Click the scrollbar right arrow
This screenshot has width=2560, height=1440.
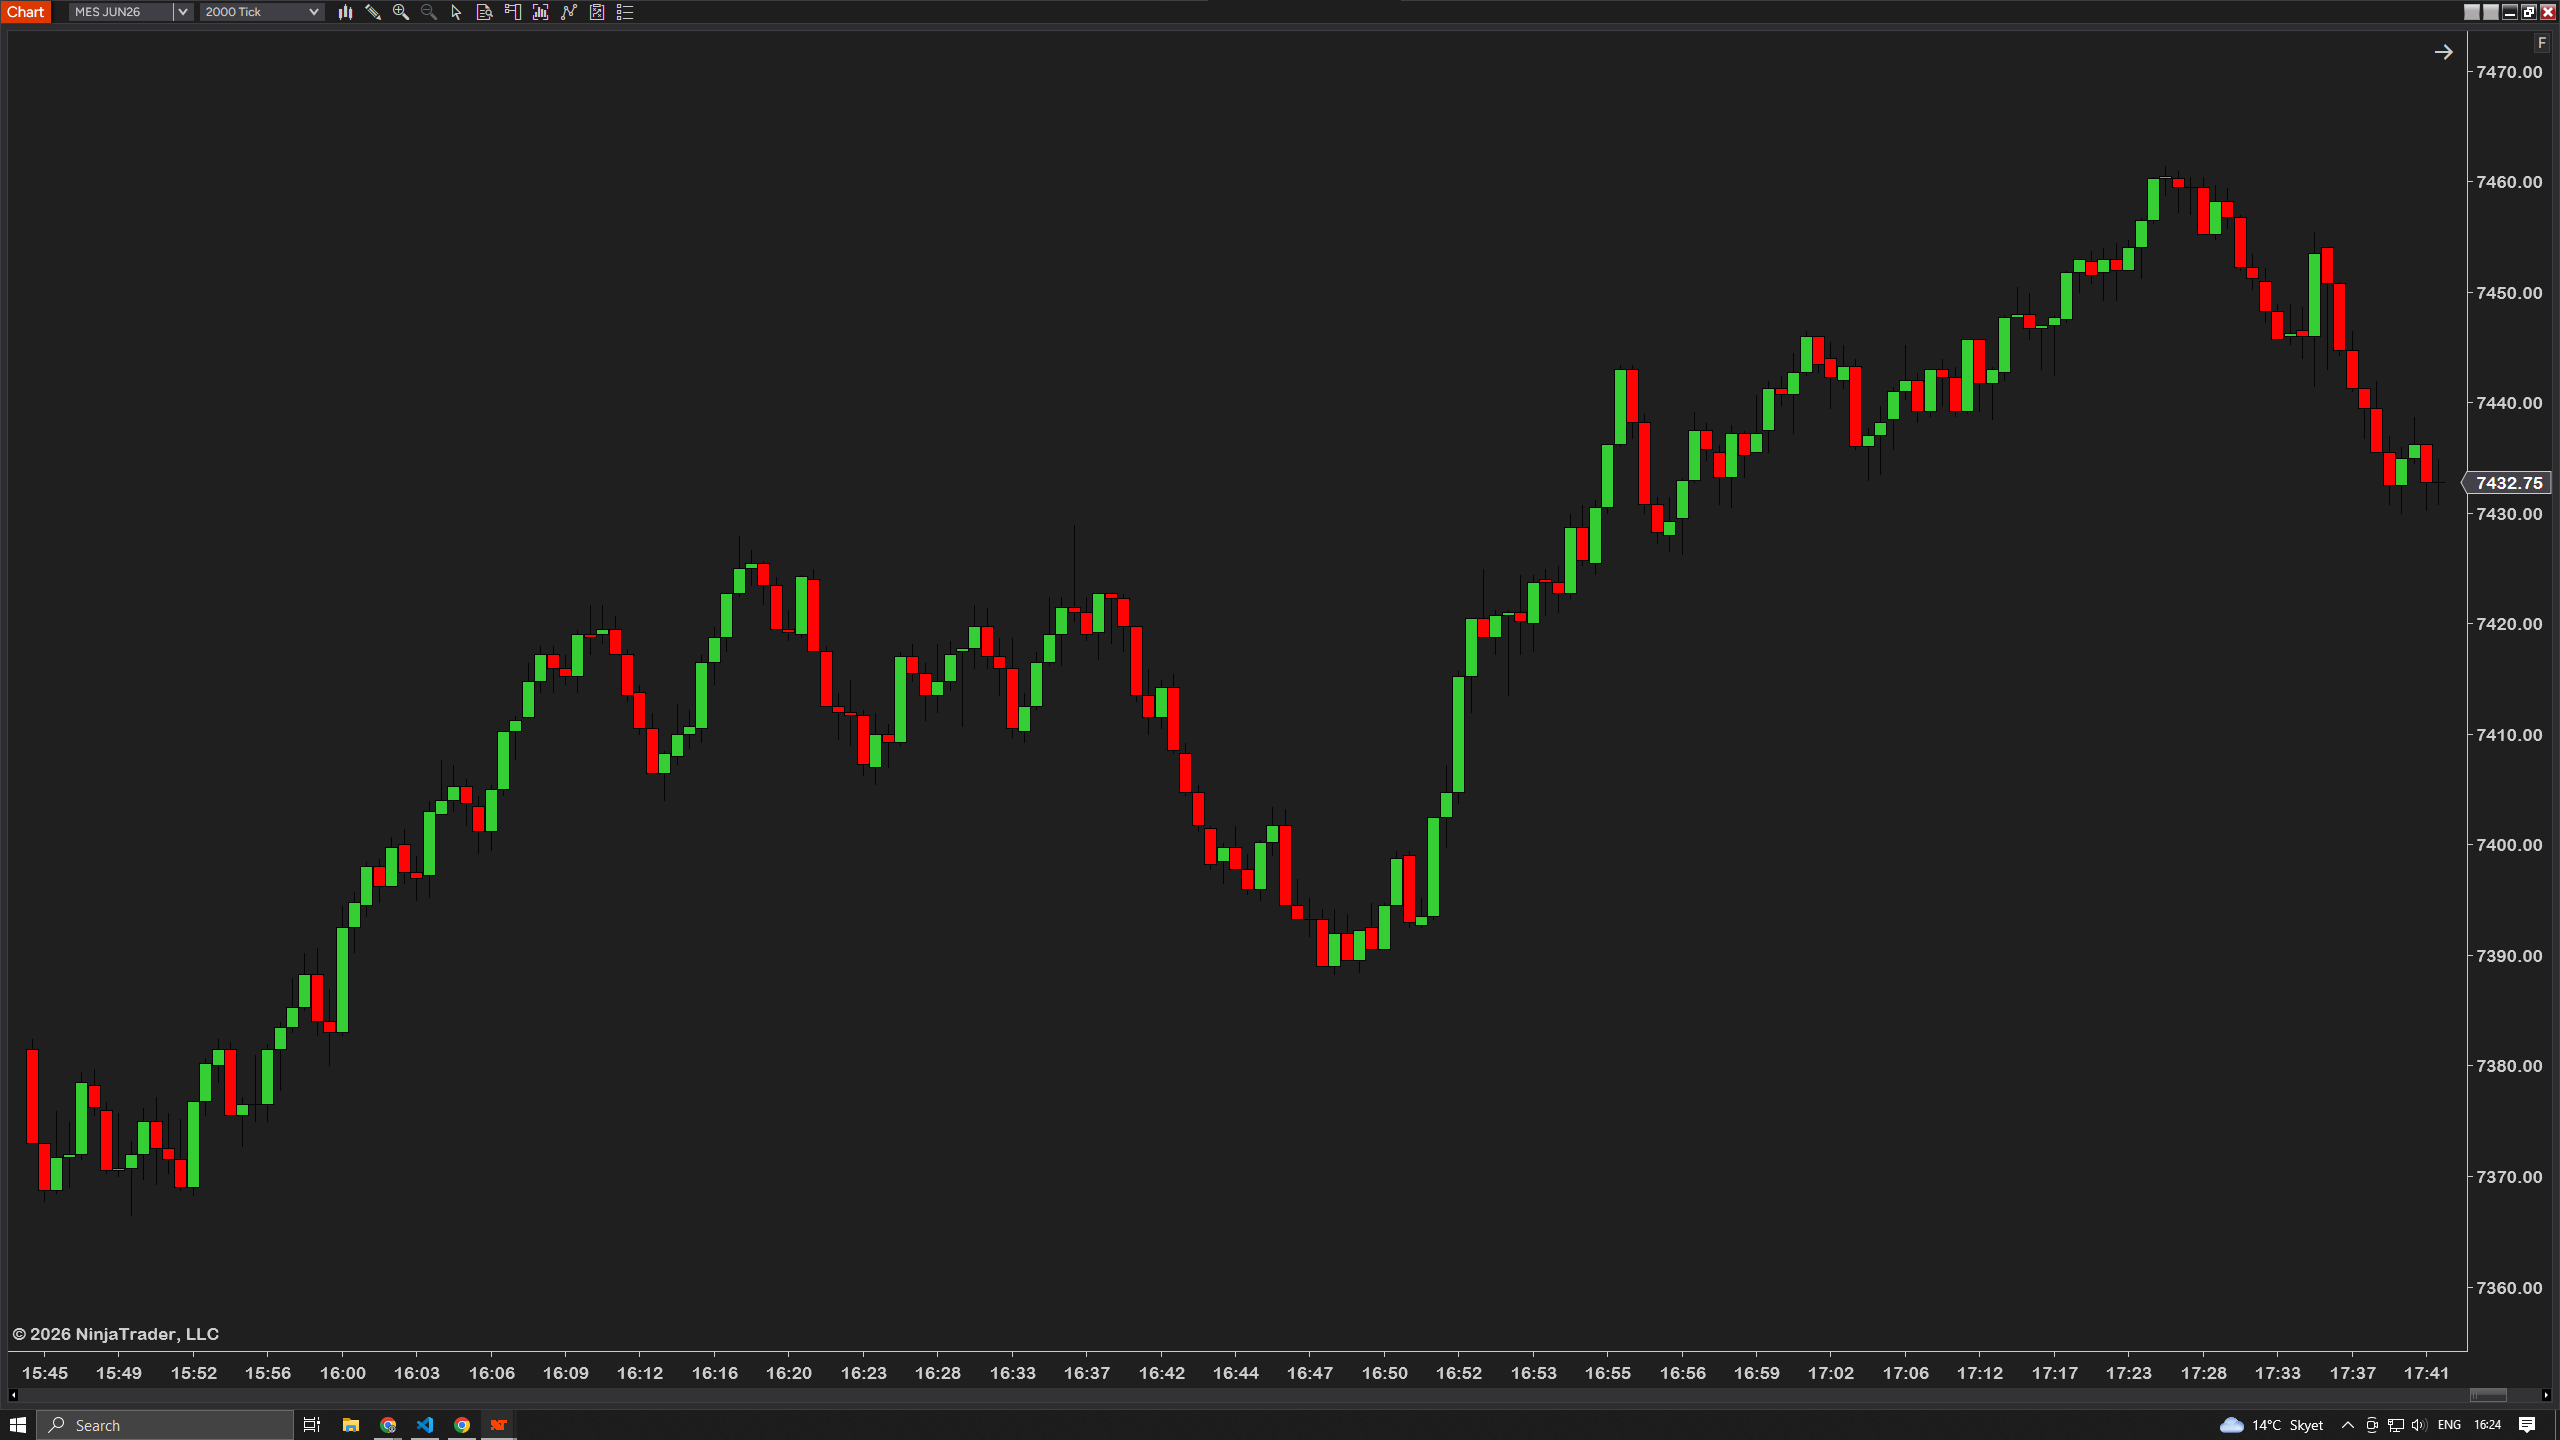(x=2546, y=1395)
